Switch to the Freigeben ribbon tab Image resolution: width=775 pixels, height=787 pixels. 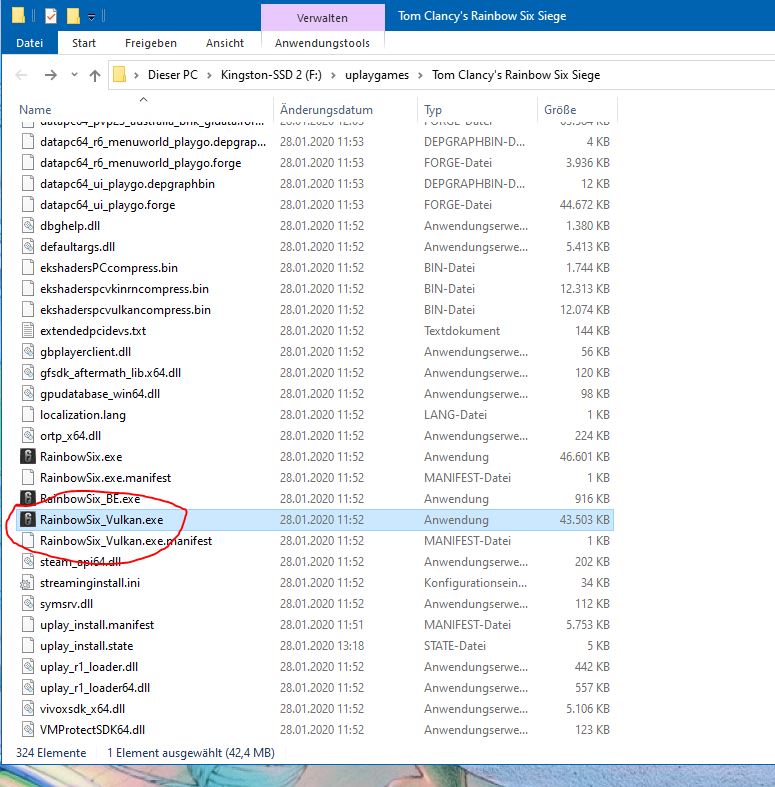click(x=151, y=43)
